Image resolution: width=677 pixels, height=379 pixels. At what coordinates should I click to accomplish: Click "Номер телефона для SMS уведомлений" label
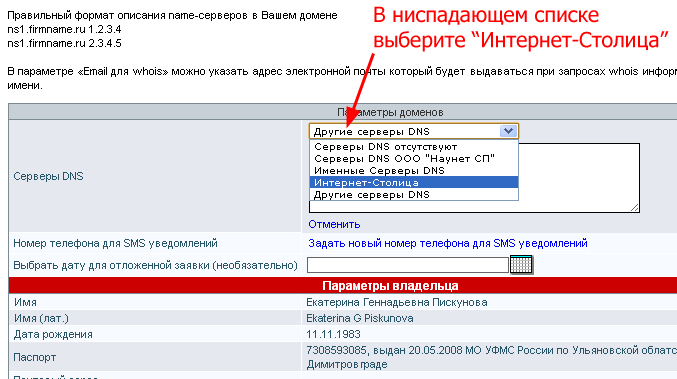(115, 243)
